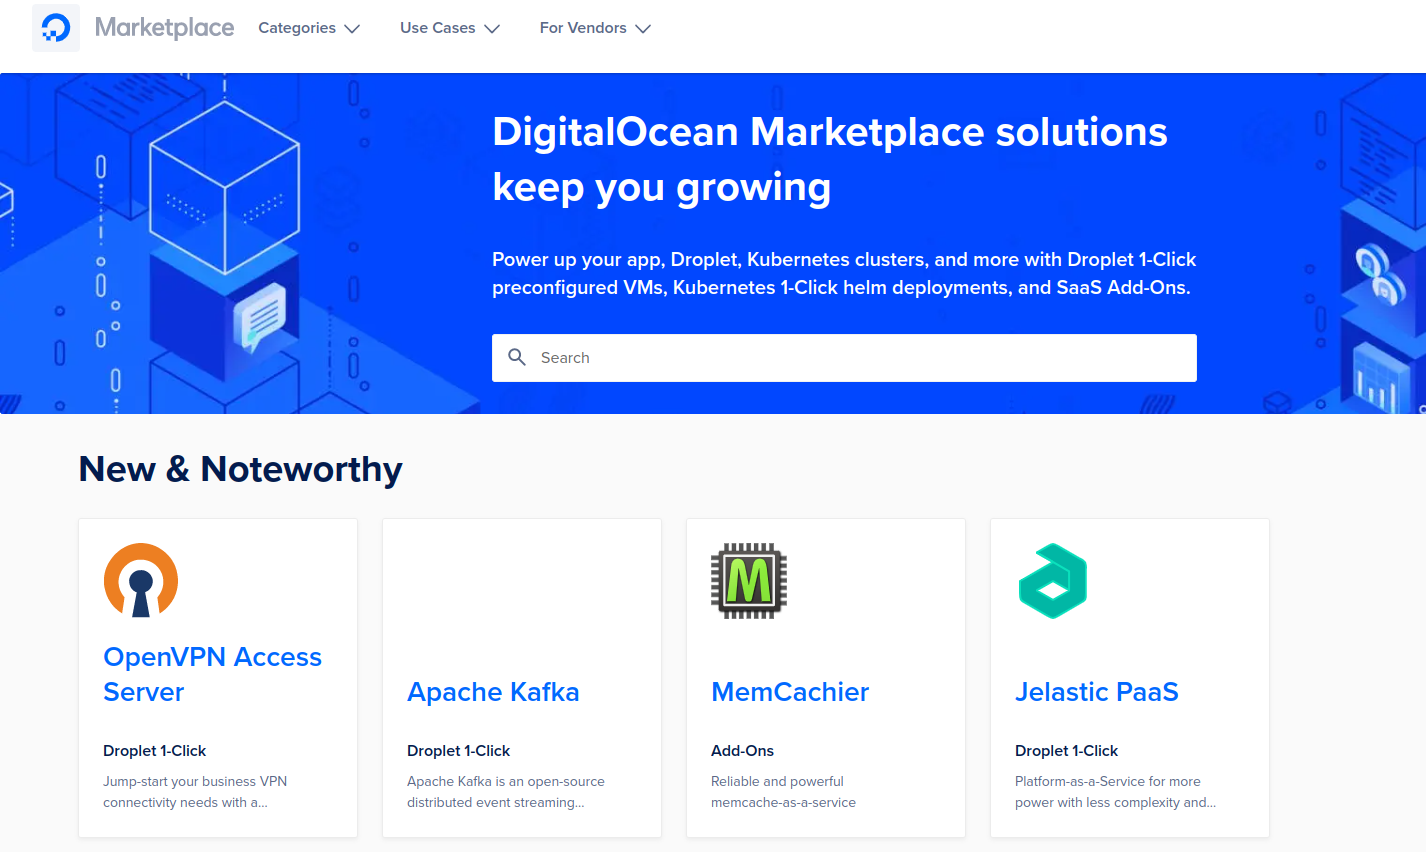Click the search magnifier icon
The image size is (1426, 852).
click(517, 357)
